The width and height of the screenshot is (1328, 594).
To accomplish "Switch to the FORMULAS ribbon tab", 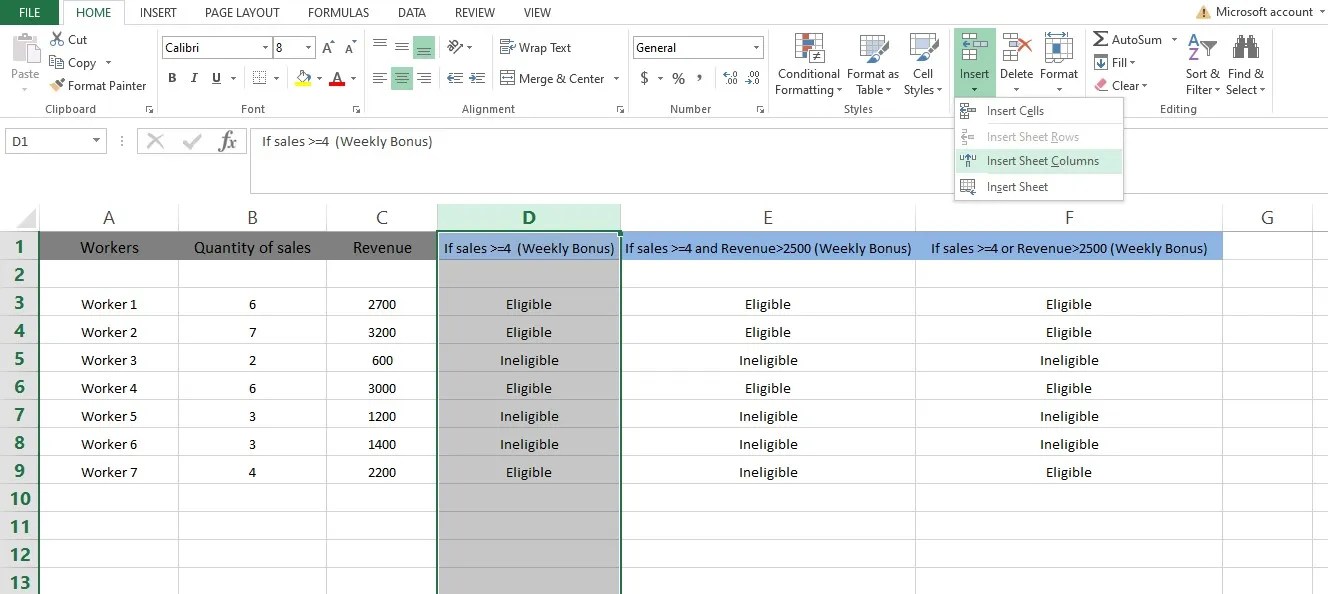I will coord(338,12).
